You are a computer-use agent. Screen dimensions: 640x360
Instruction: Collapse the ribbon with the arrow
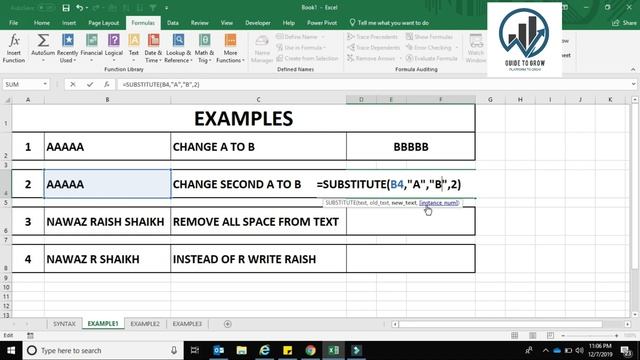(633, 70)
